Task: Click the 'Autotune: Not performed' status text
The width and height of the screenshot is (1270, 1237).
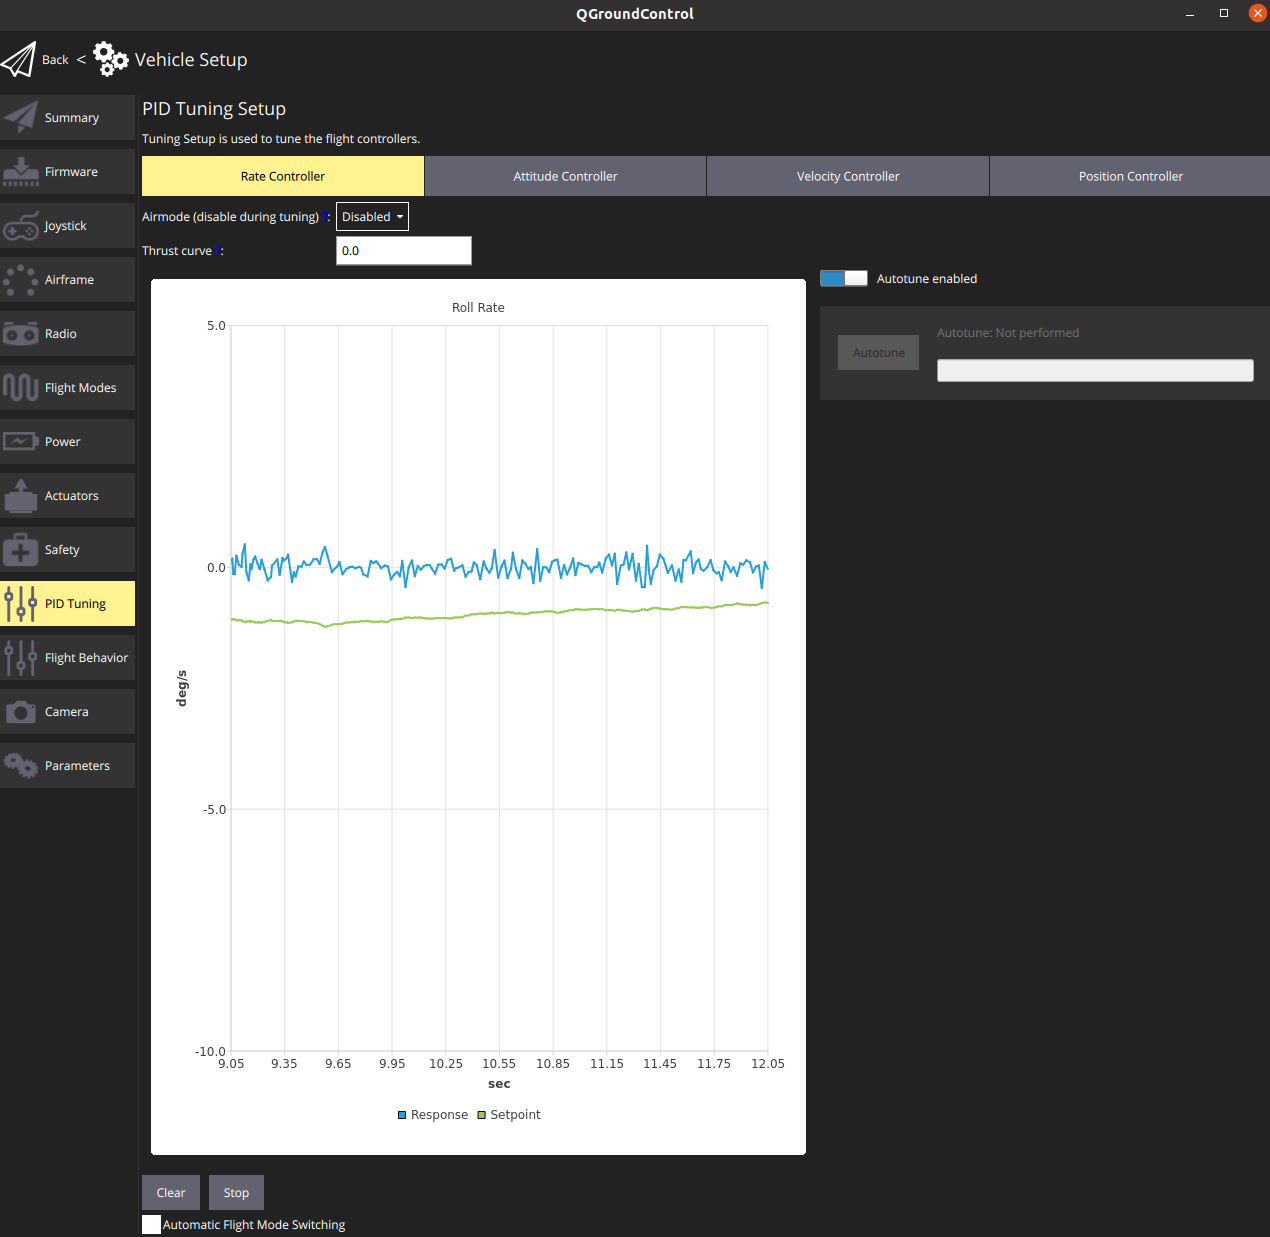Action: coord(1008,333)
